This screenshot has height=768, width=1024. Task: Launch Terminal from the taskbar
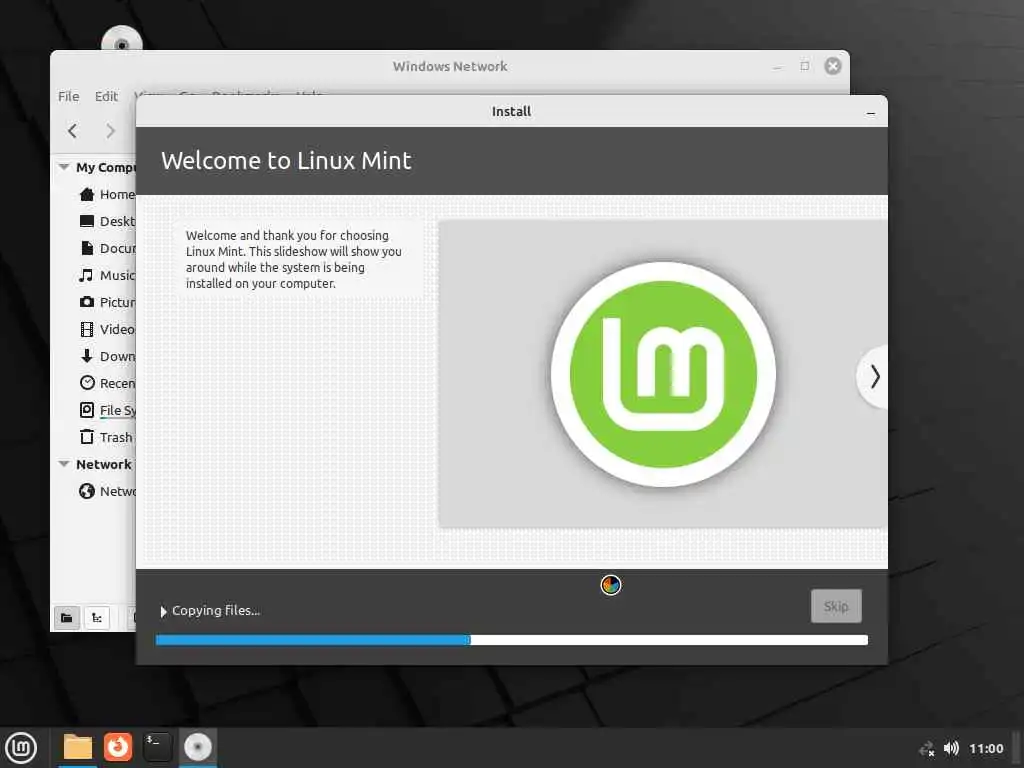pyautogui.click(x=157, y=746)
